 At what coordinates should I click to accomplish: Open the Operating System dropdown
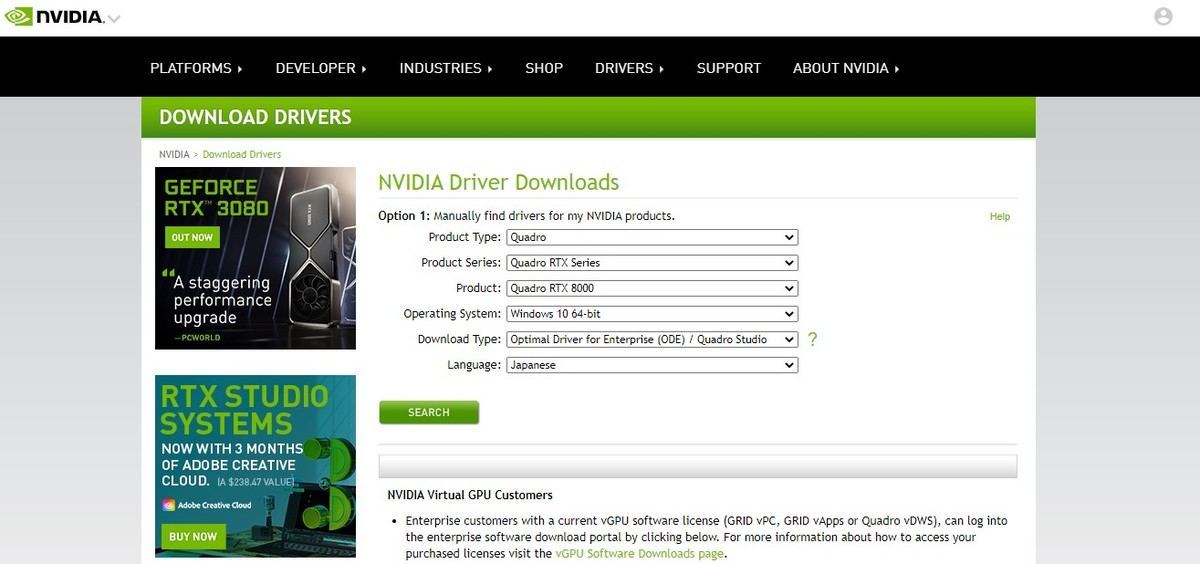[652, 314]
